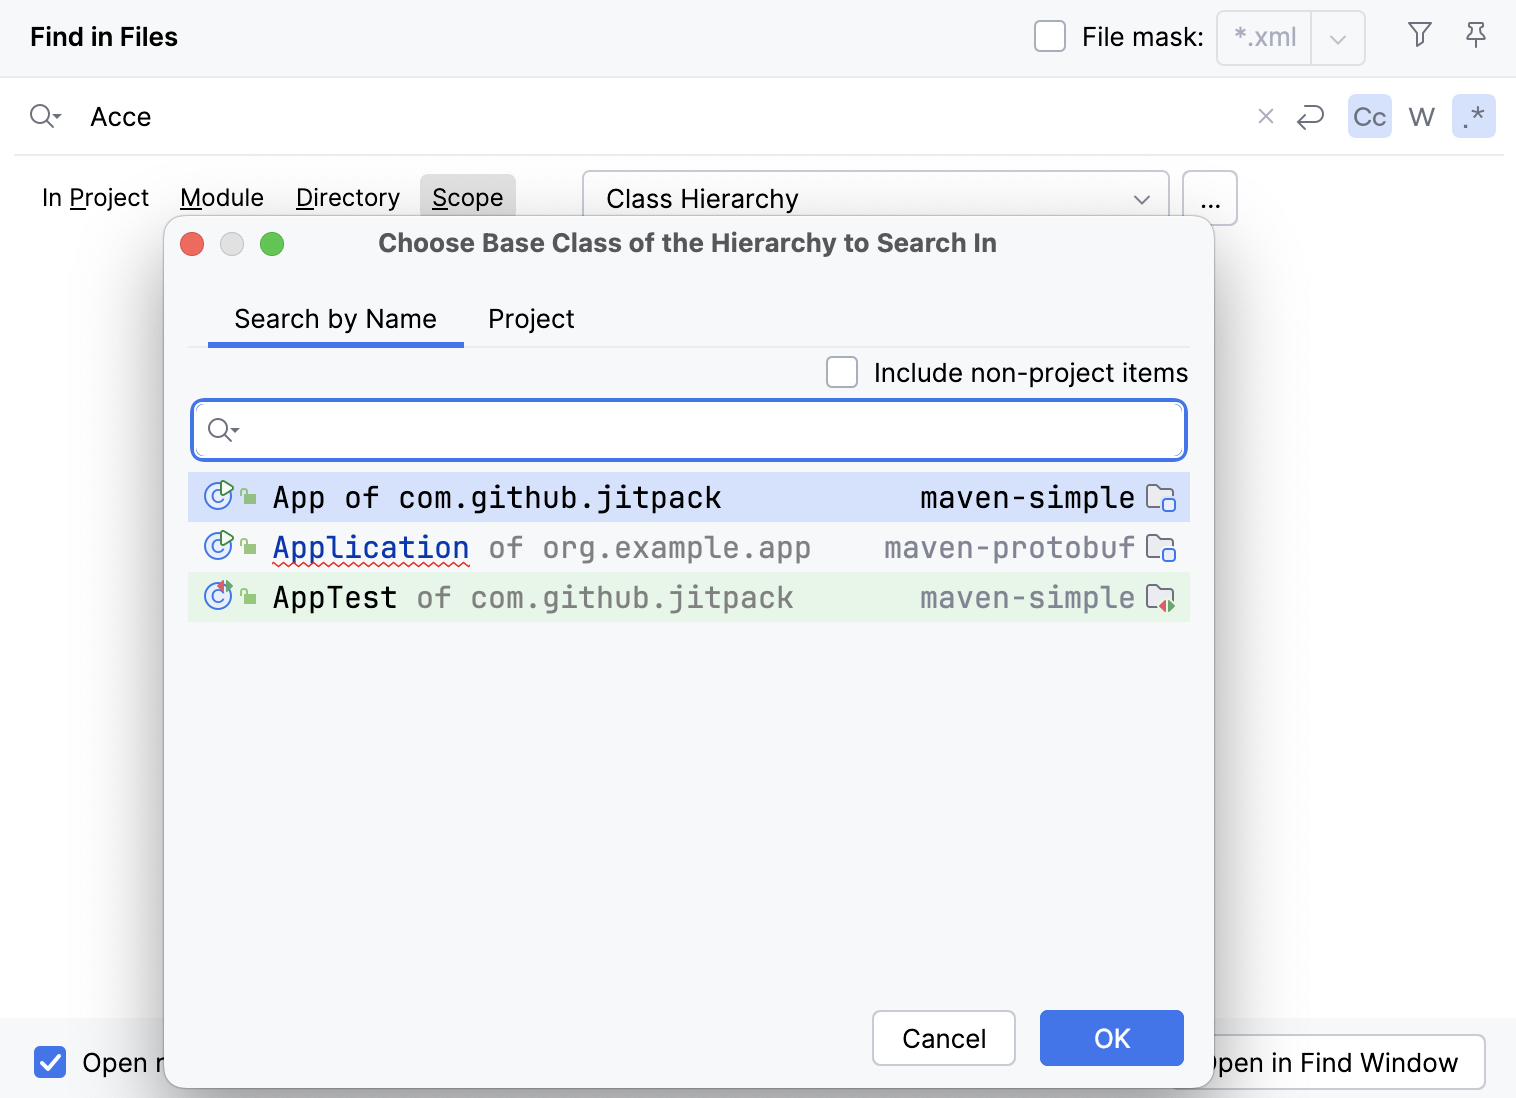Enable the File mask checkbox
Viewport: 1516px width, 1098px height.
(x=1049, y=35)
